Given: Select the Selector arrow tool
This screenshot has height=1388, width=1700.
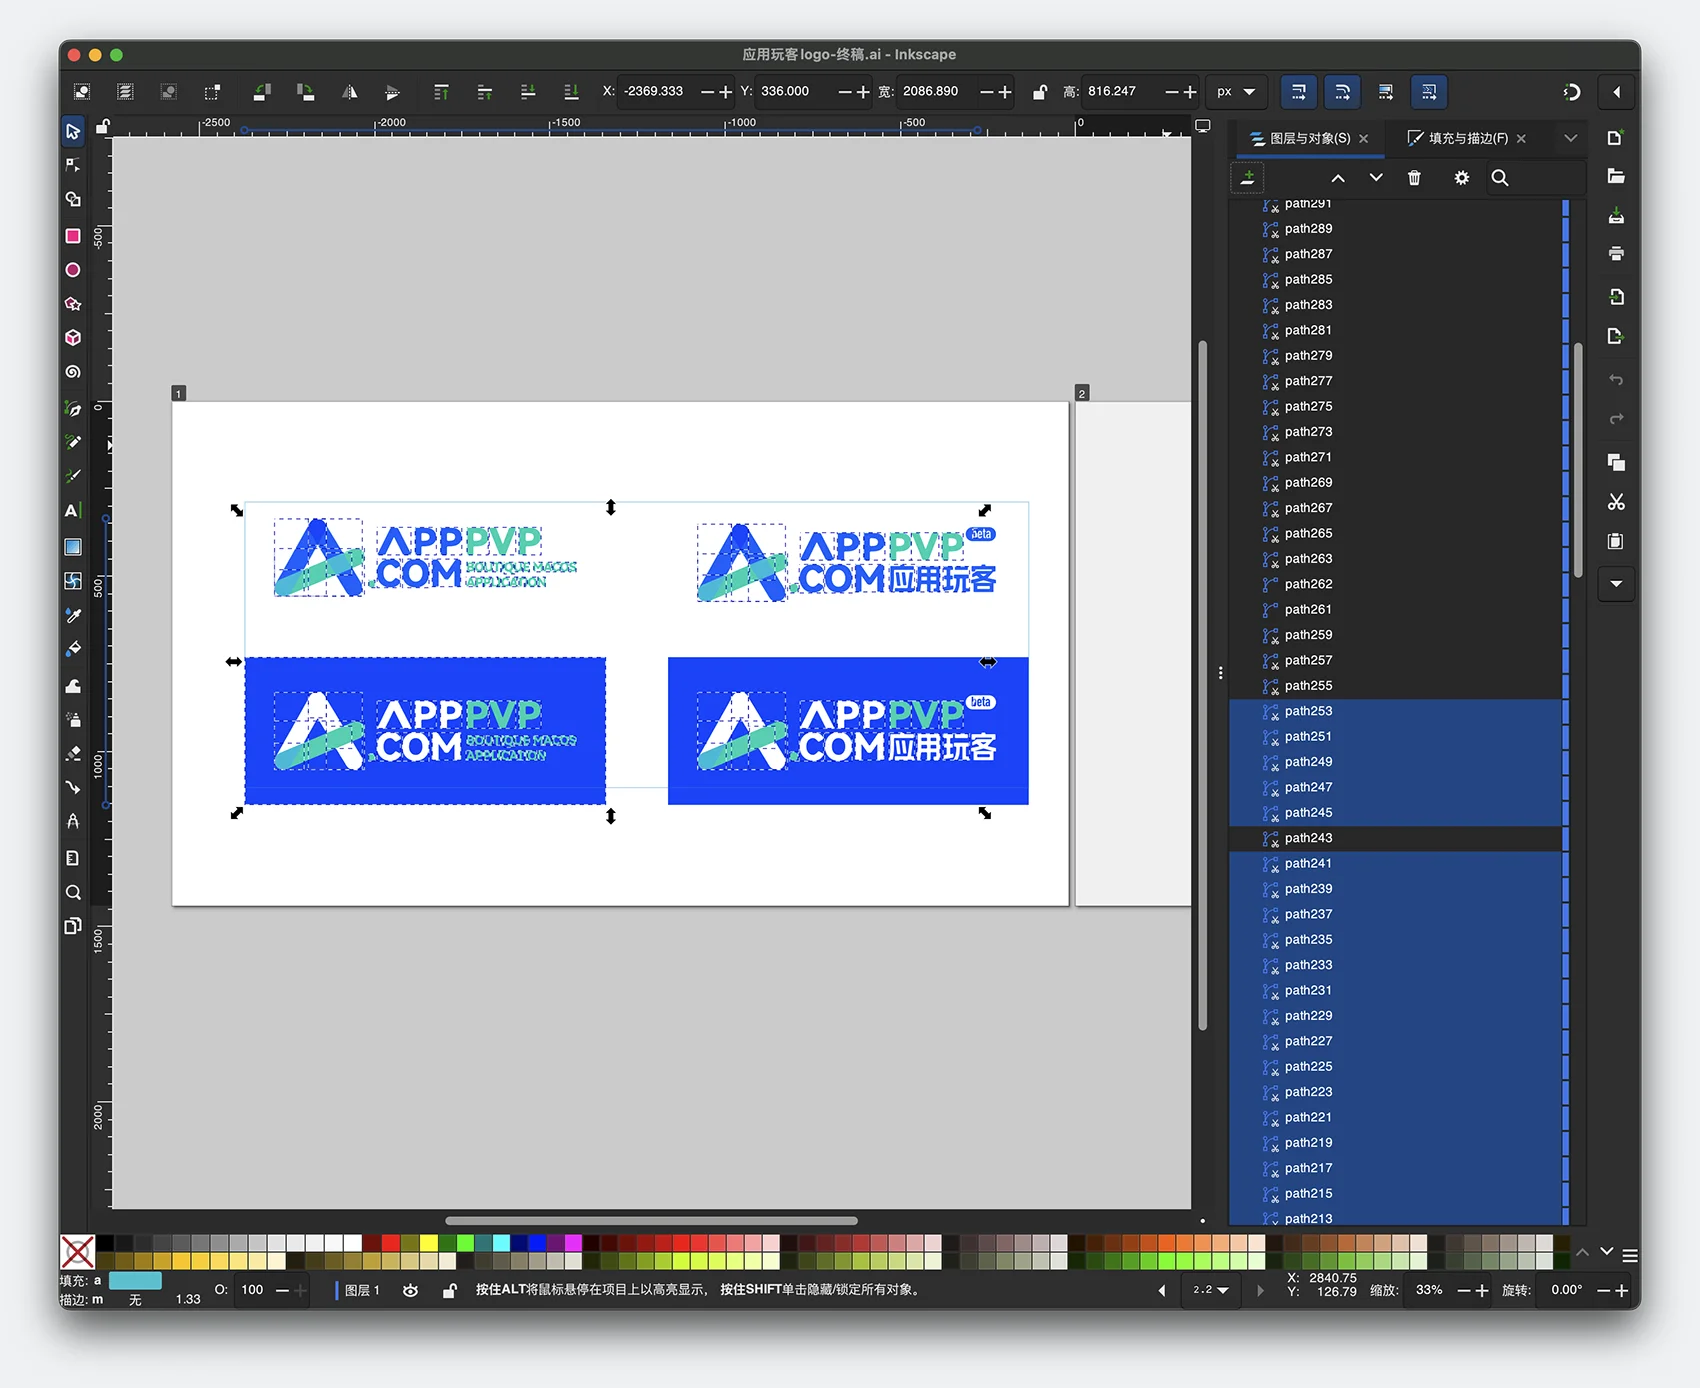Looking at the screenshot, I should pos(73,131).
